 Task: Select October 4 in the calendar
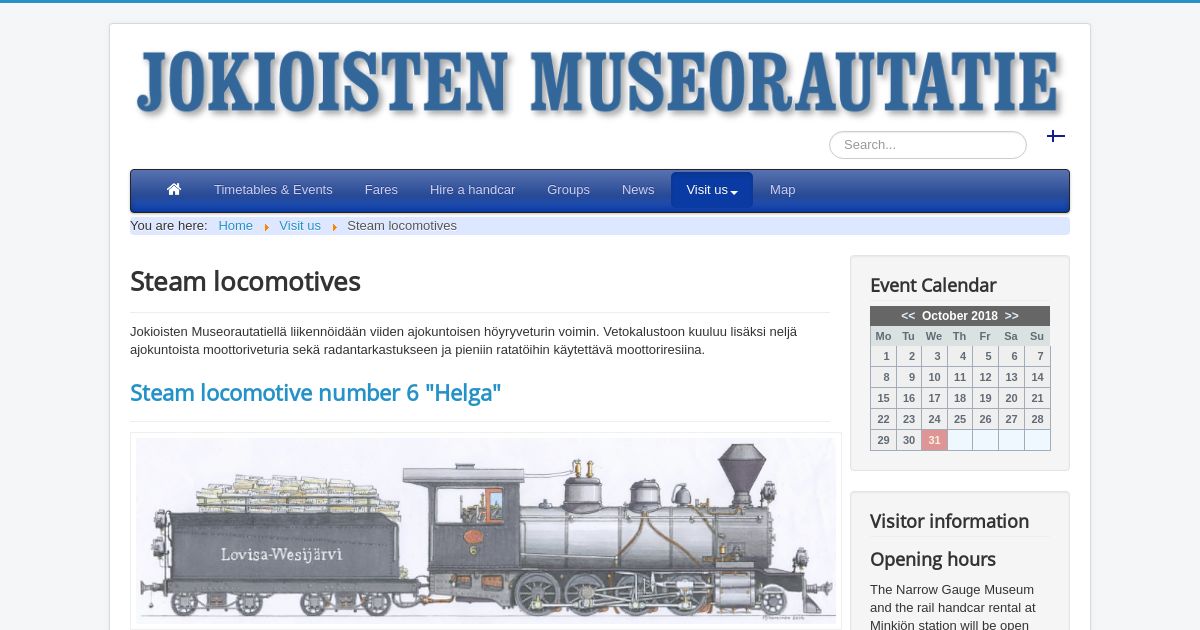tap(960, 356)
